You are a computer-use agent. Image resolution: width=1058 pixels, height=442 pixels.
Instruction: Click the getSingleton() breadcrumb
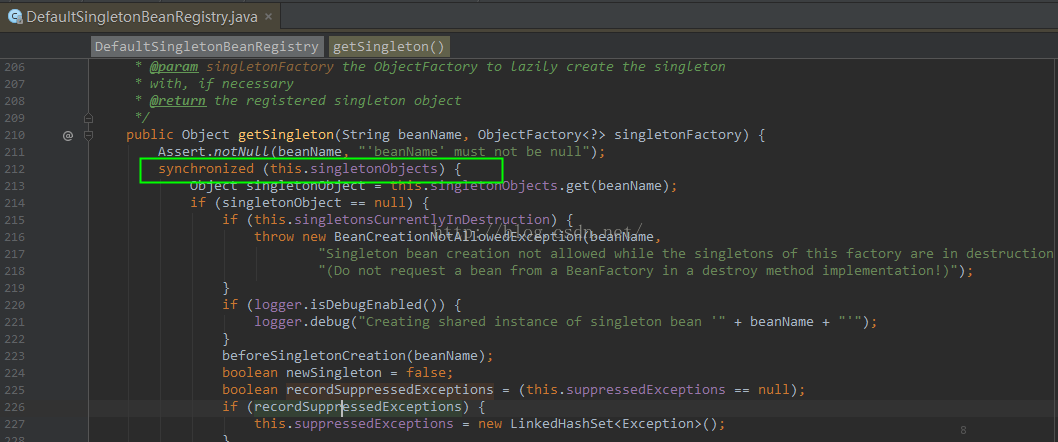(x=389, y=47)
